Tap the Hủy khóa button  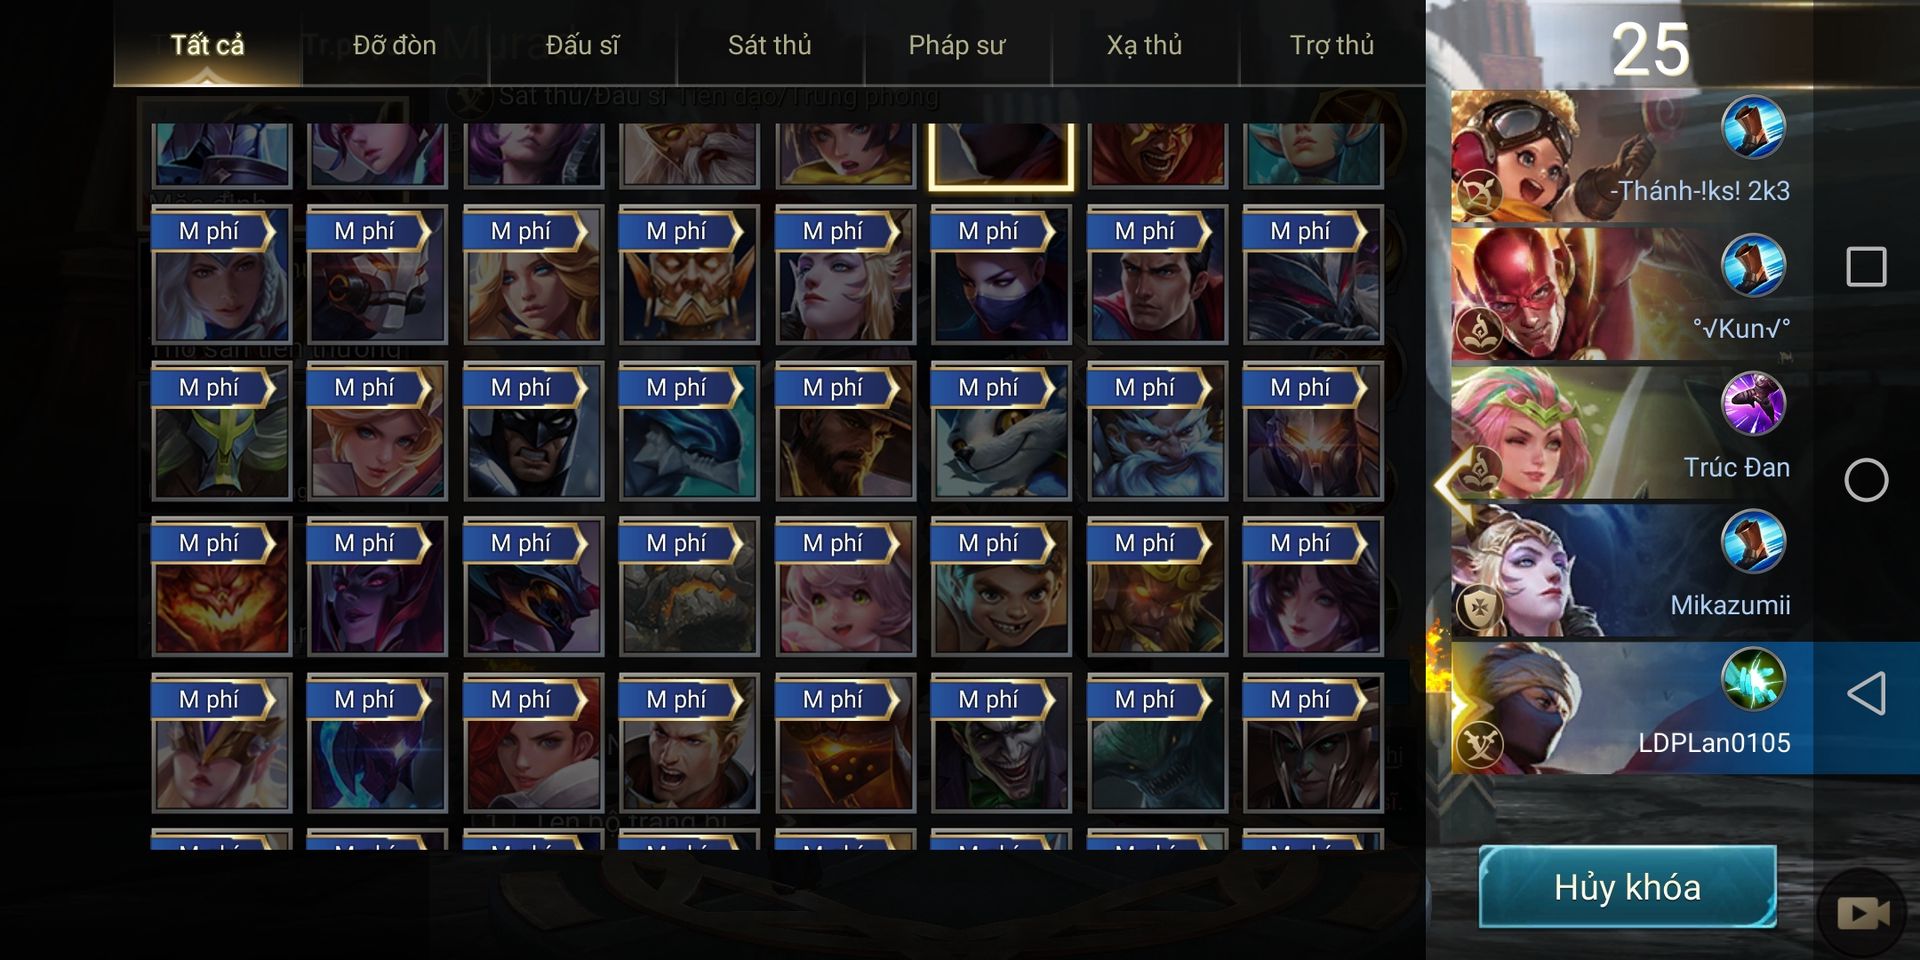[x=1627, y=887]
